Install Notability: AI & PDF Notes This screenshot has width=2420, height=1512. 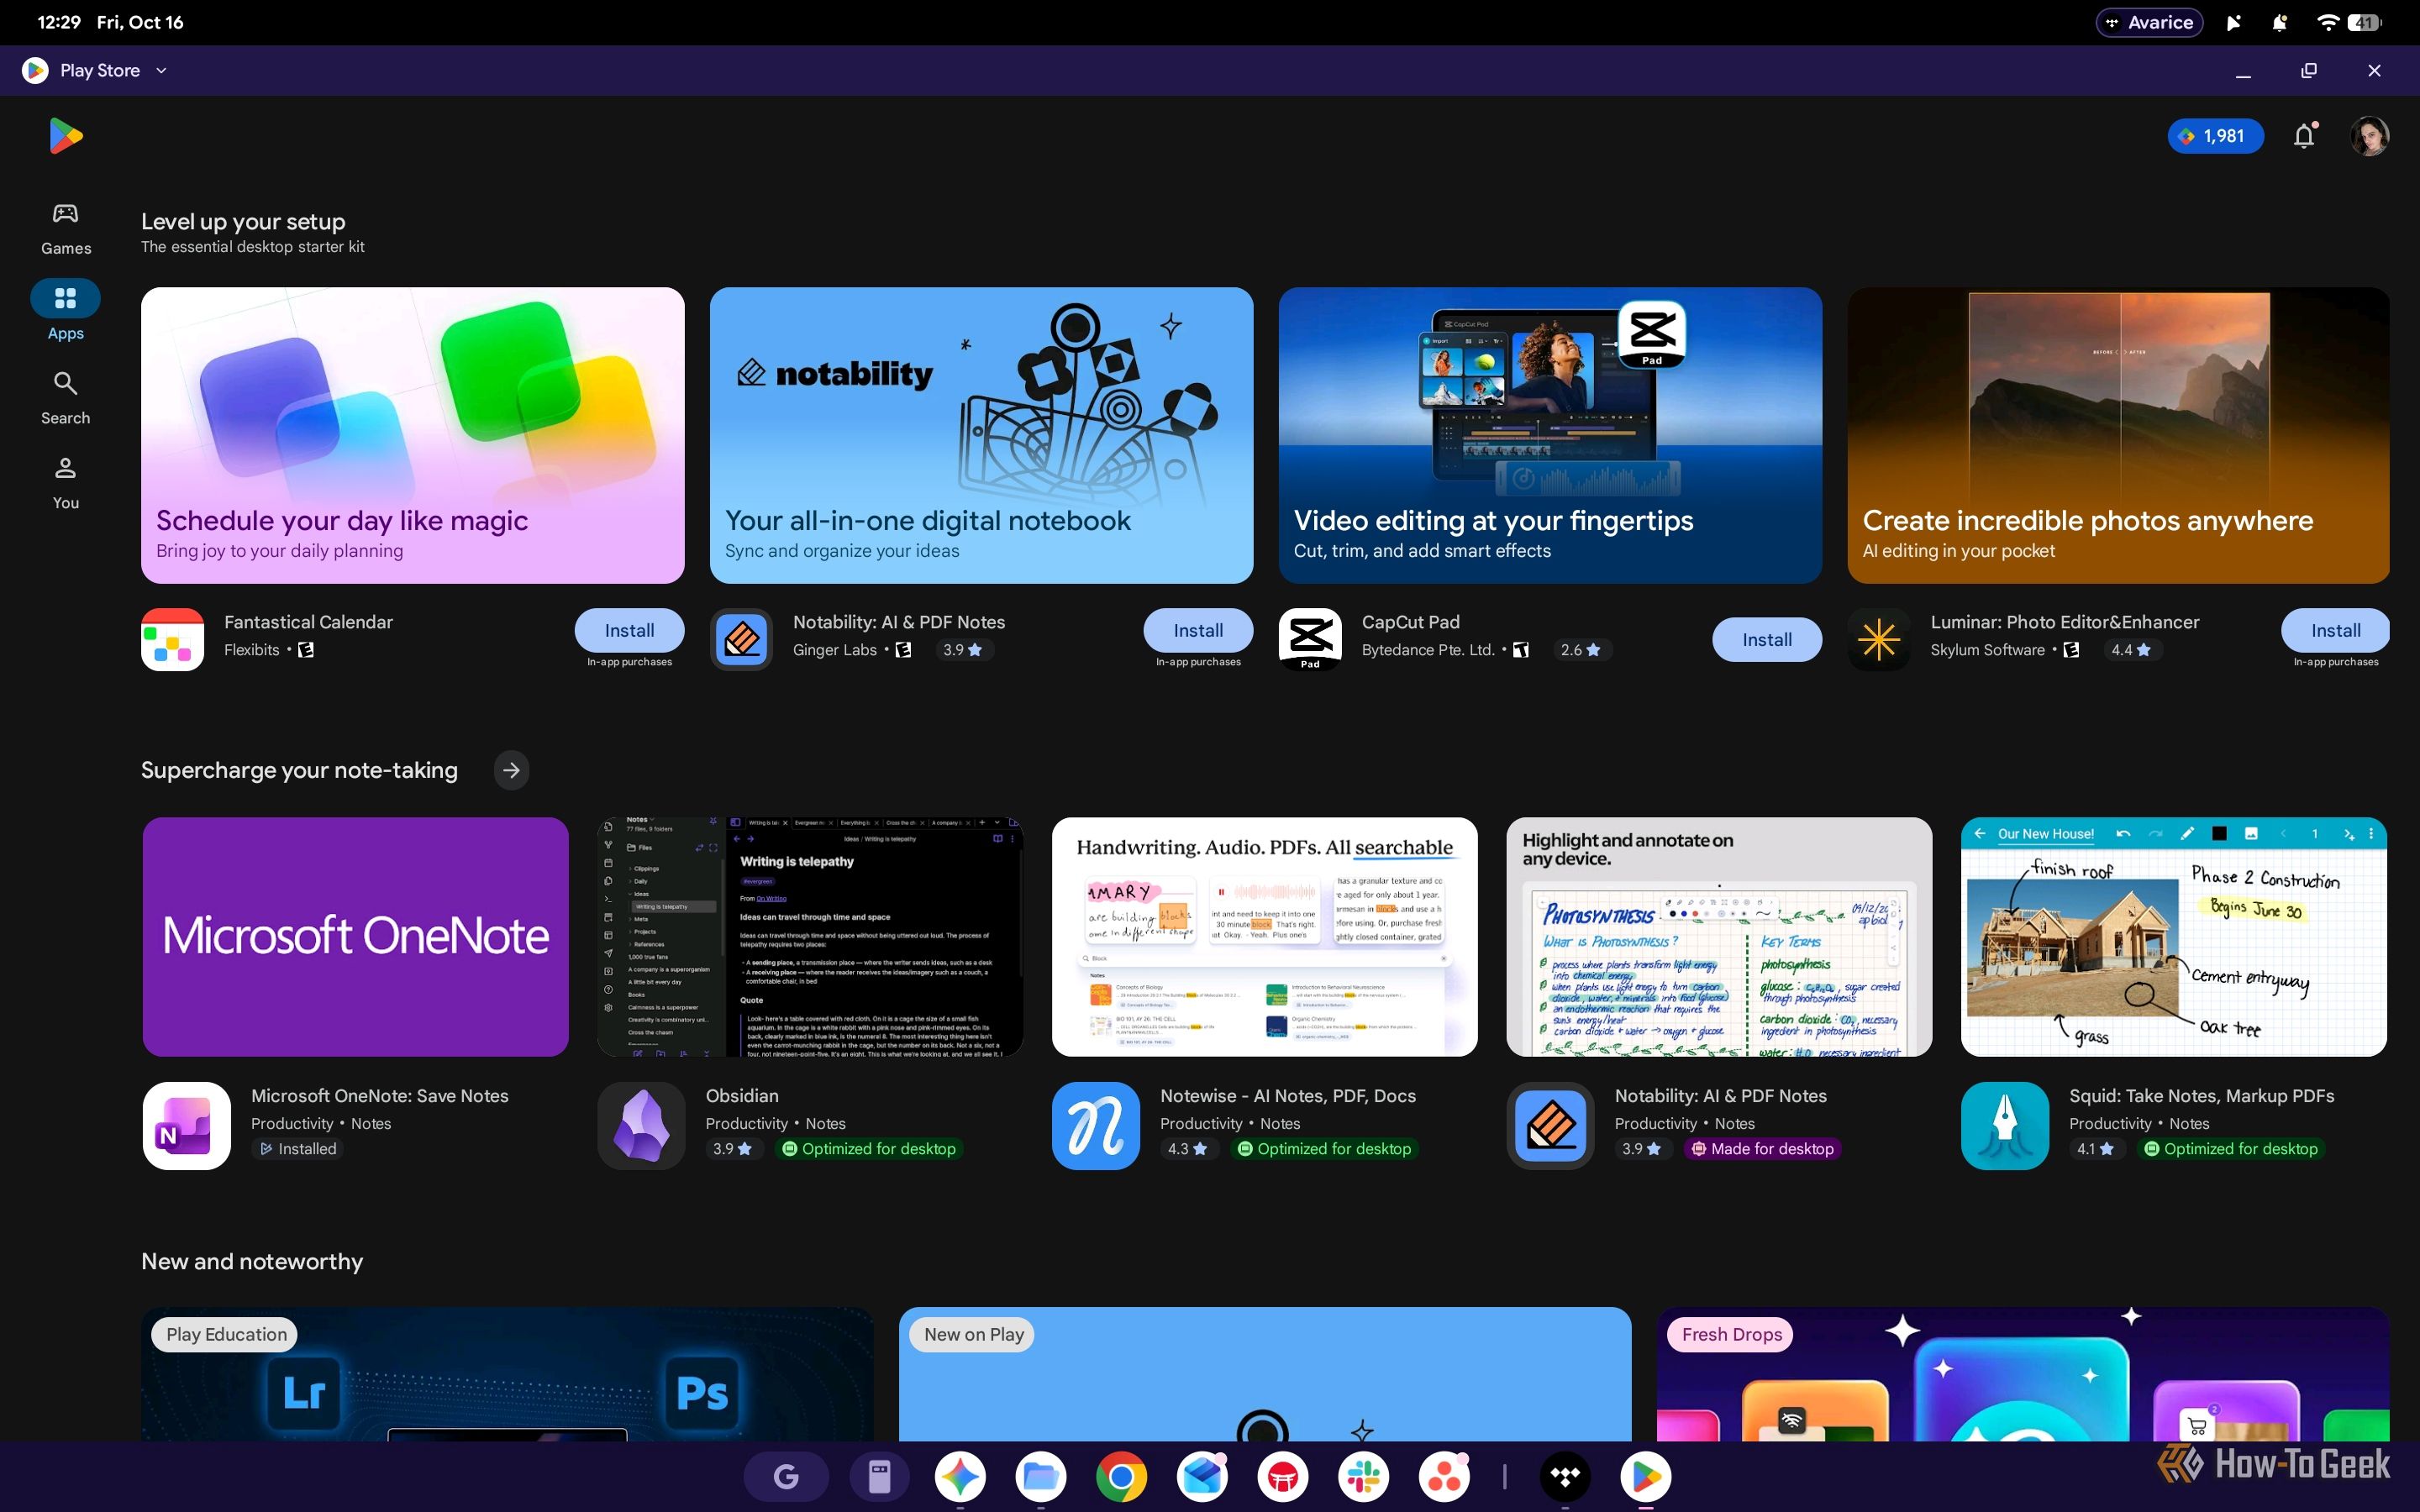click(x=1198, y=630)
